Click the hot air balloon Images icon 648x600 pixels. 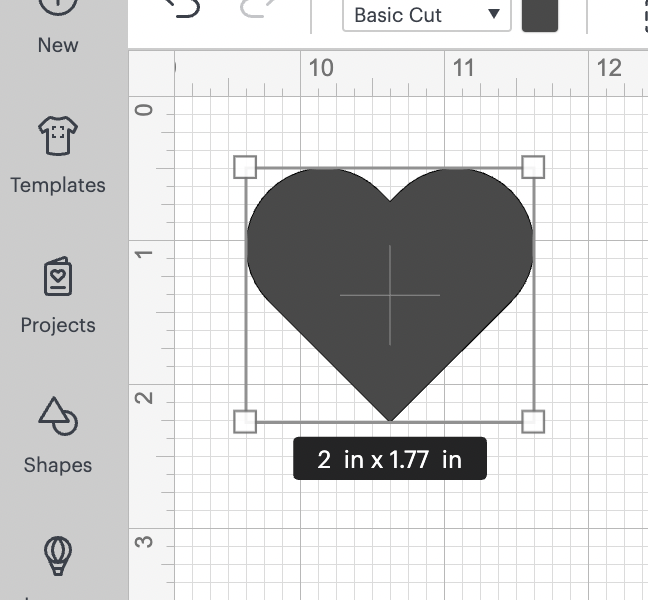tap(58, 554)
